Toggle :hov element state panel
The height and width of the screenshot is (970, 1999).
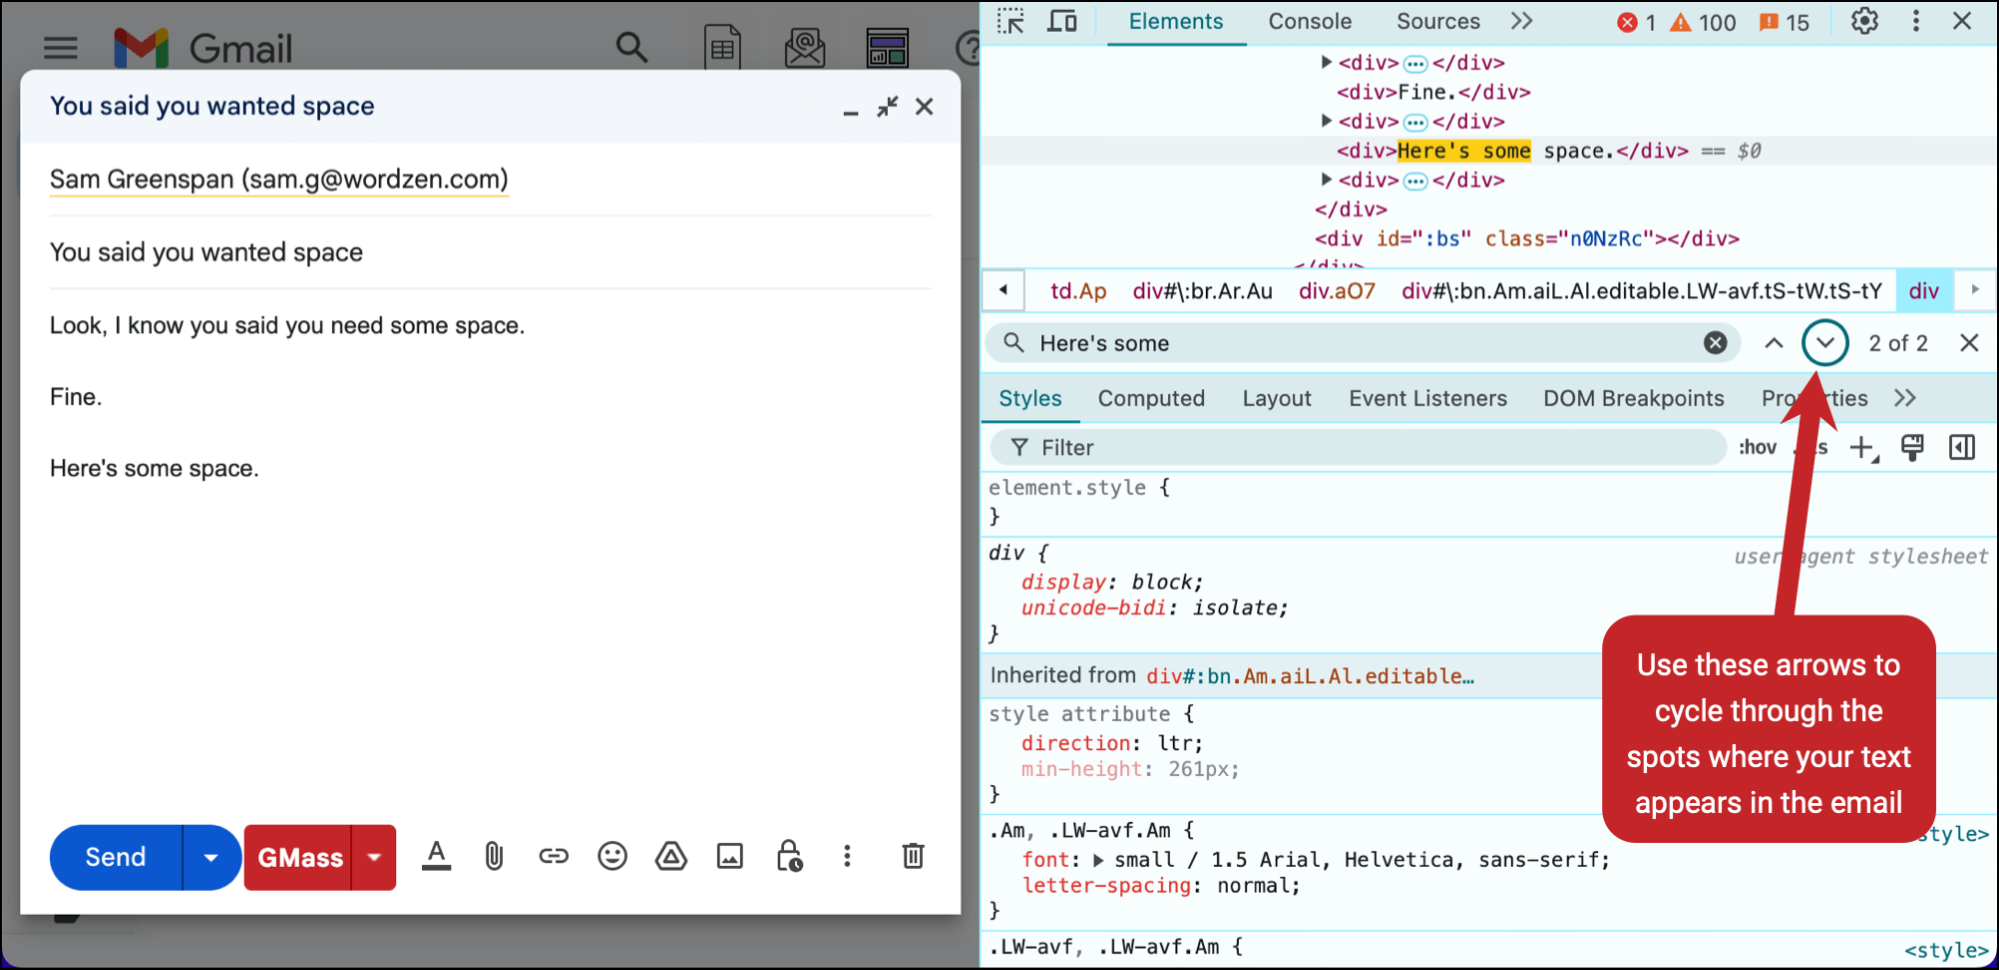click(x=1757, y=447)
